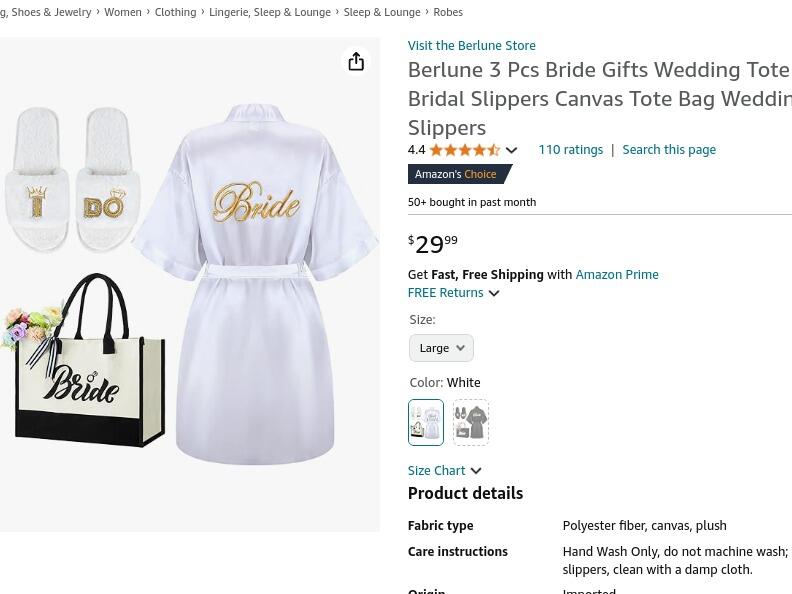Open the Amazon Prime link
792x594 pixels.
click(617, 274)
